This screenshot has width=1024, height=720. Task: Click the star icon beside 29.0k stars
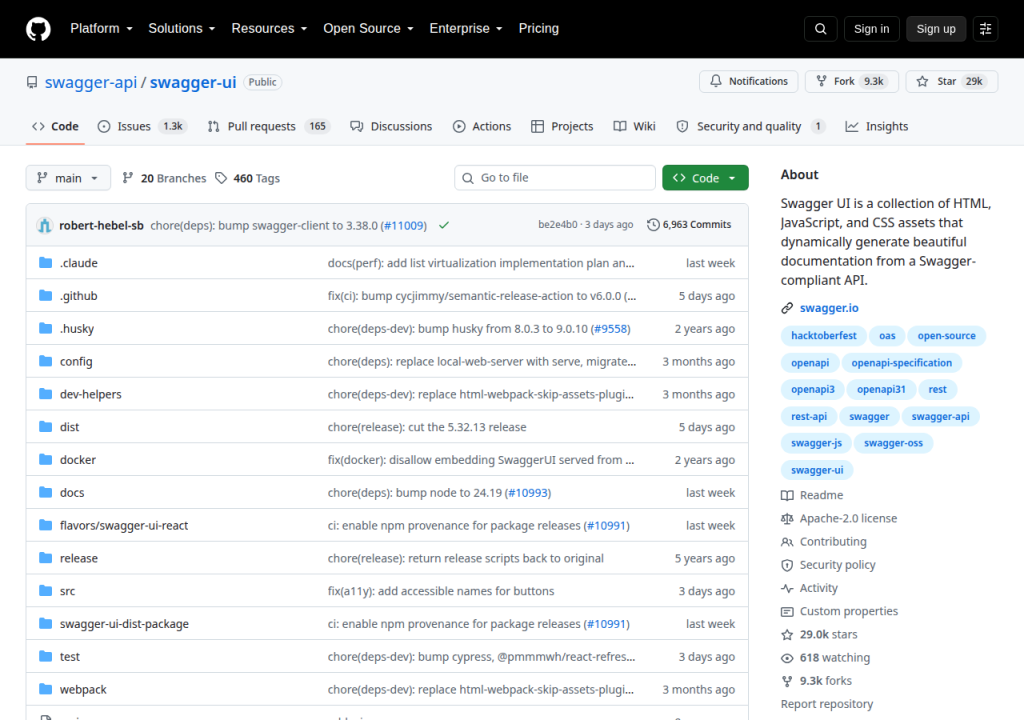[787, 634]
